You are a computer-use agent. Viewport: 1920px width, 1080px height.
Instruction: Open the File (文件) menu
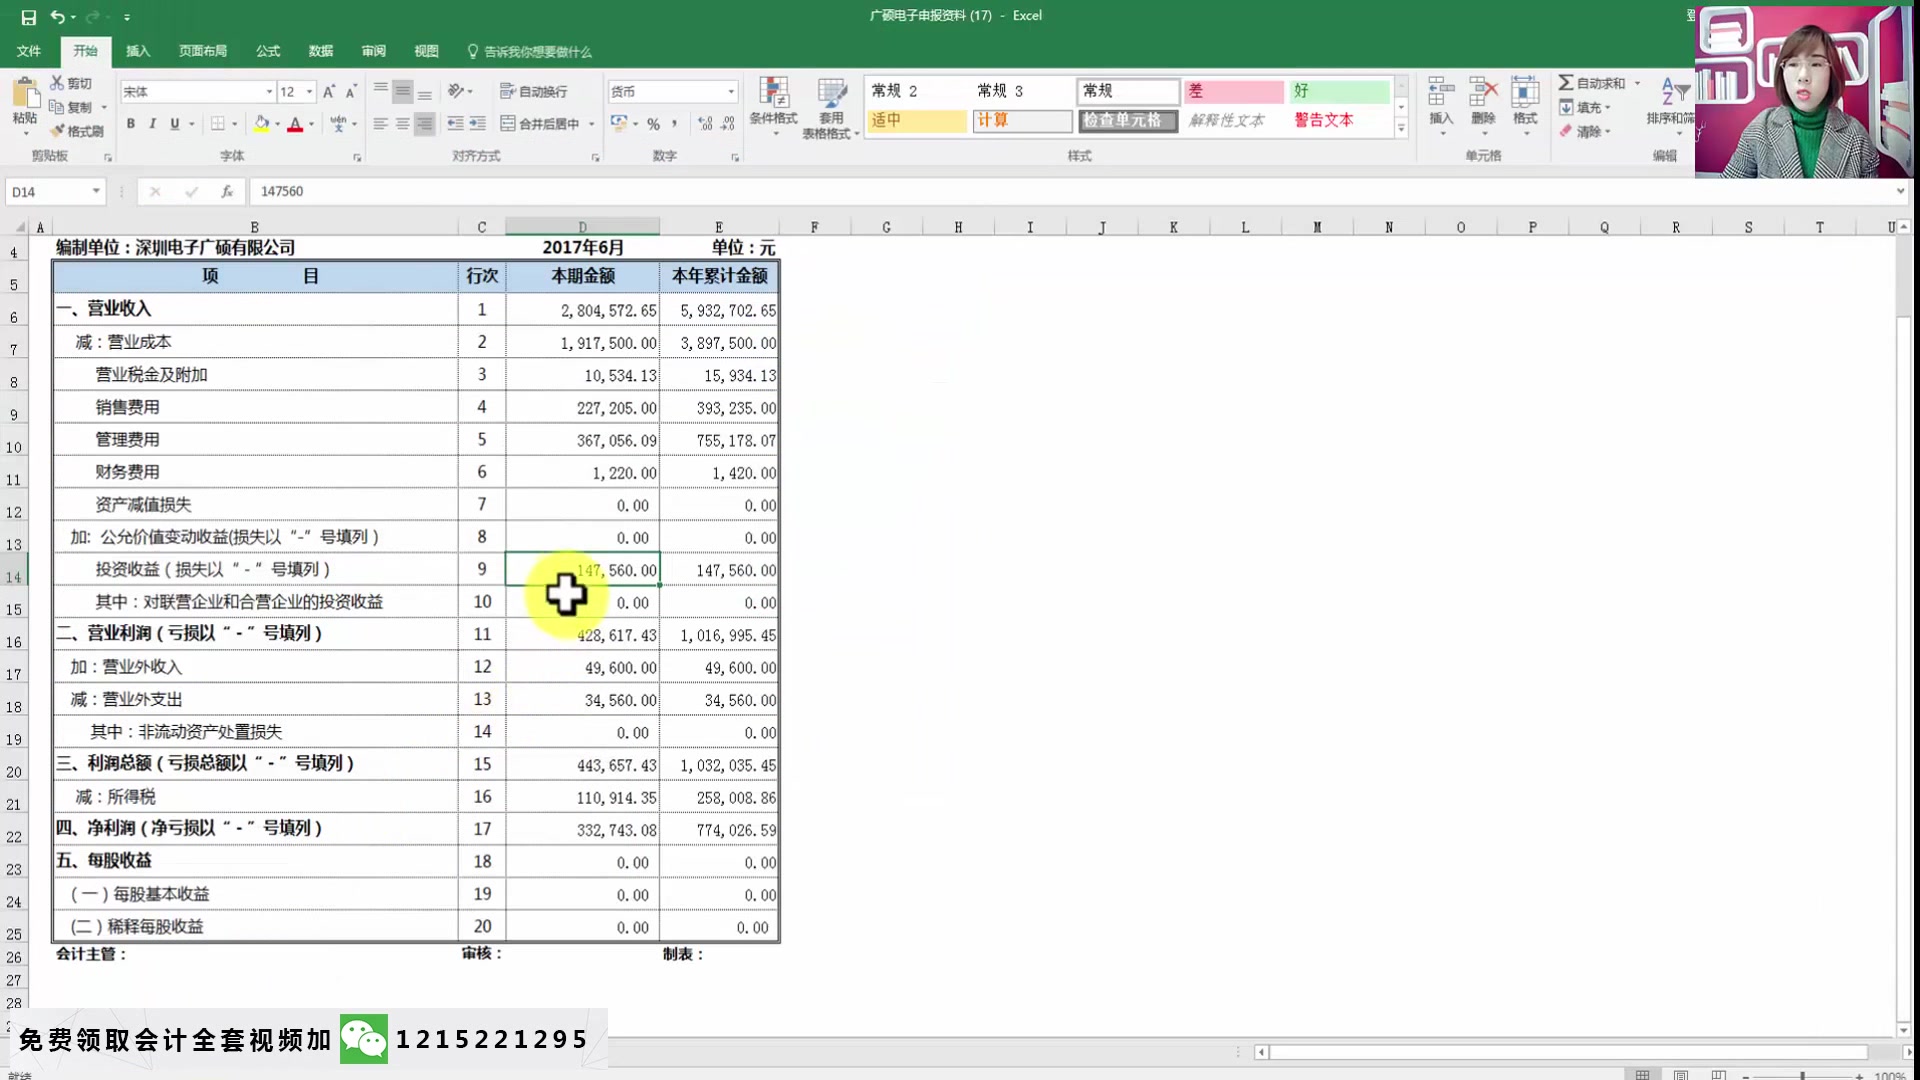tap(28, 51)
